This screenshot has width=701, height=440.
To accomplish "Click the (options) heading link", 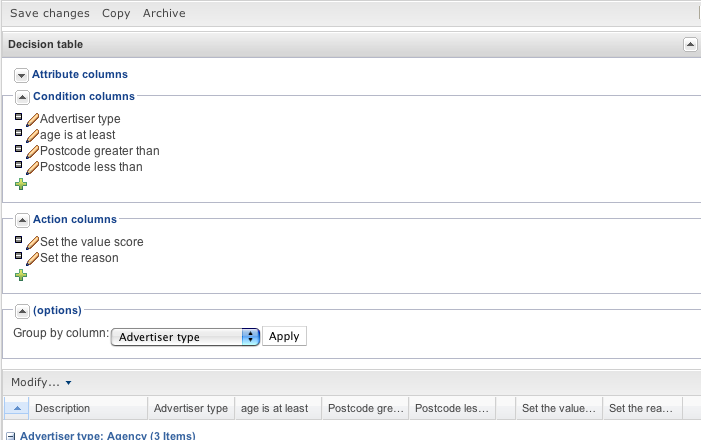I will 57,310.
